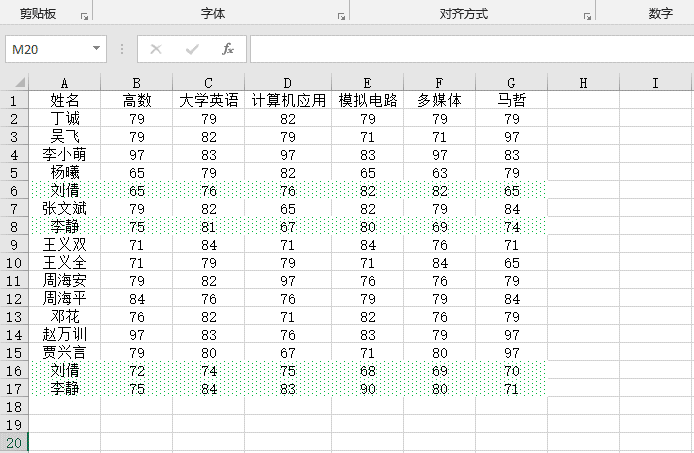Click 马哲 score 70 in row 16
694x453 pixels.
coord(511,371)
